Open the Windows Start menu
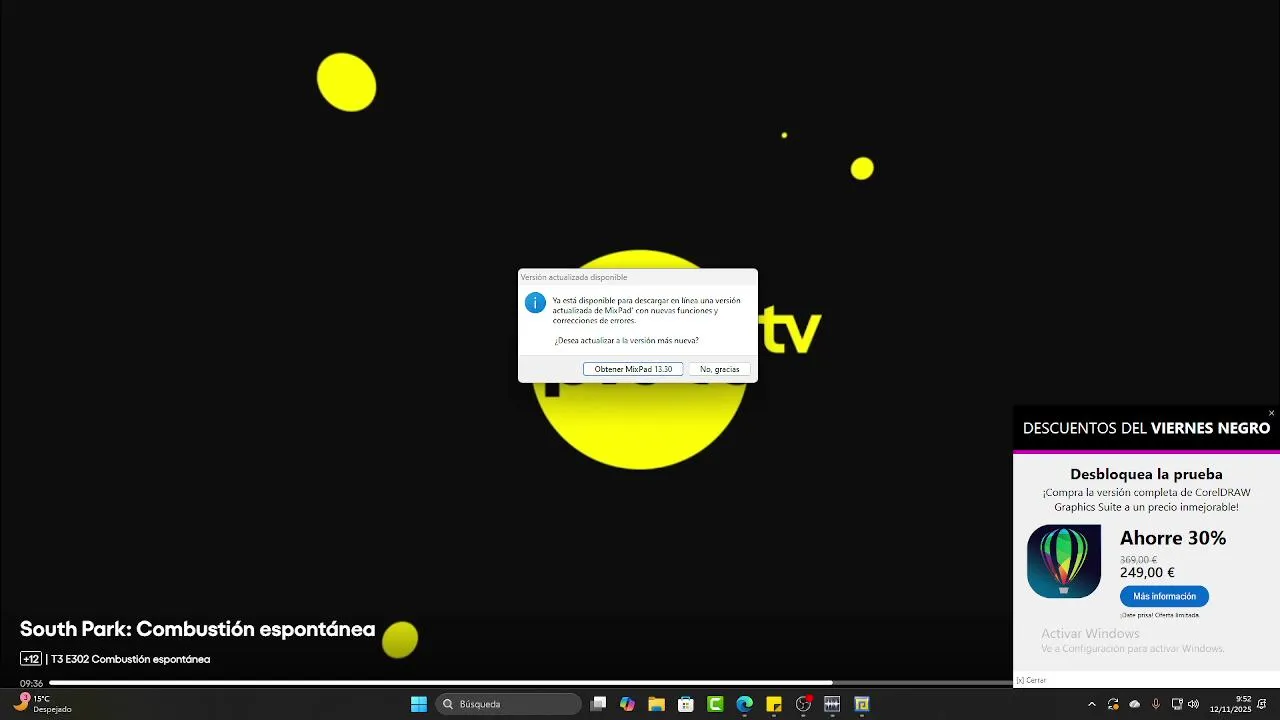 419,704
